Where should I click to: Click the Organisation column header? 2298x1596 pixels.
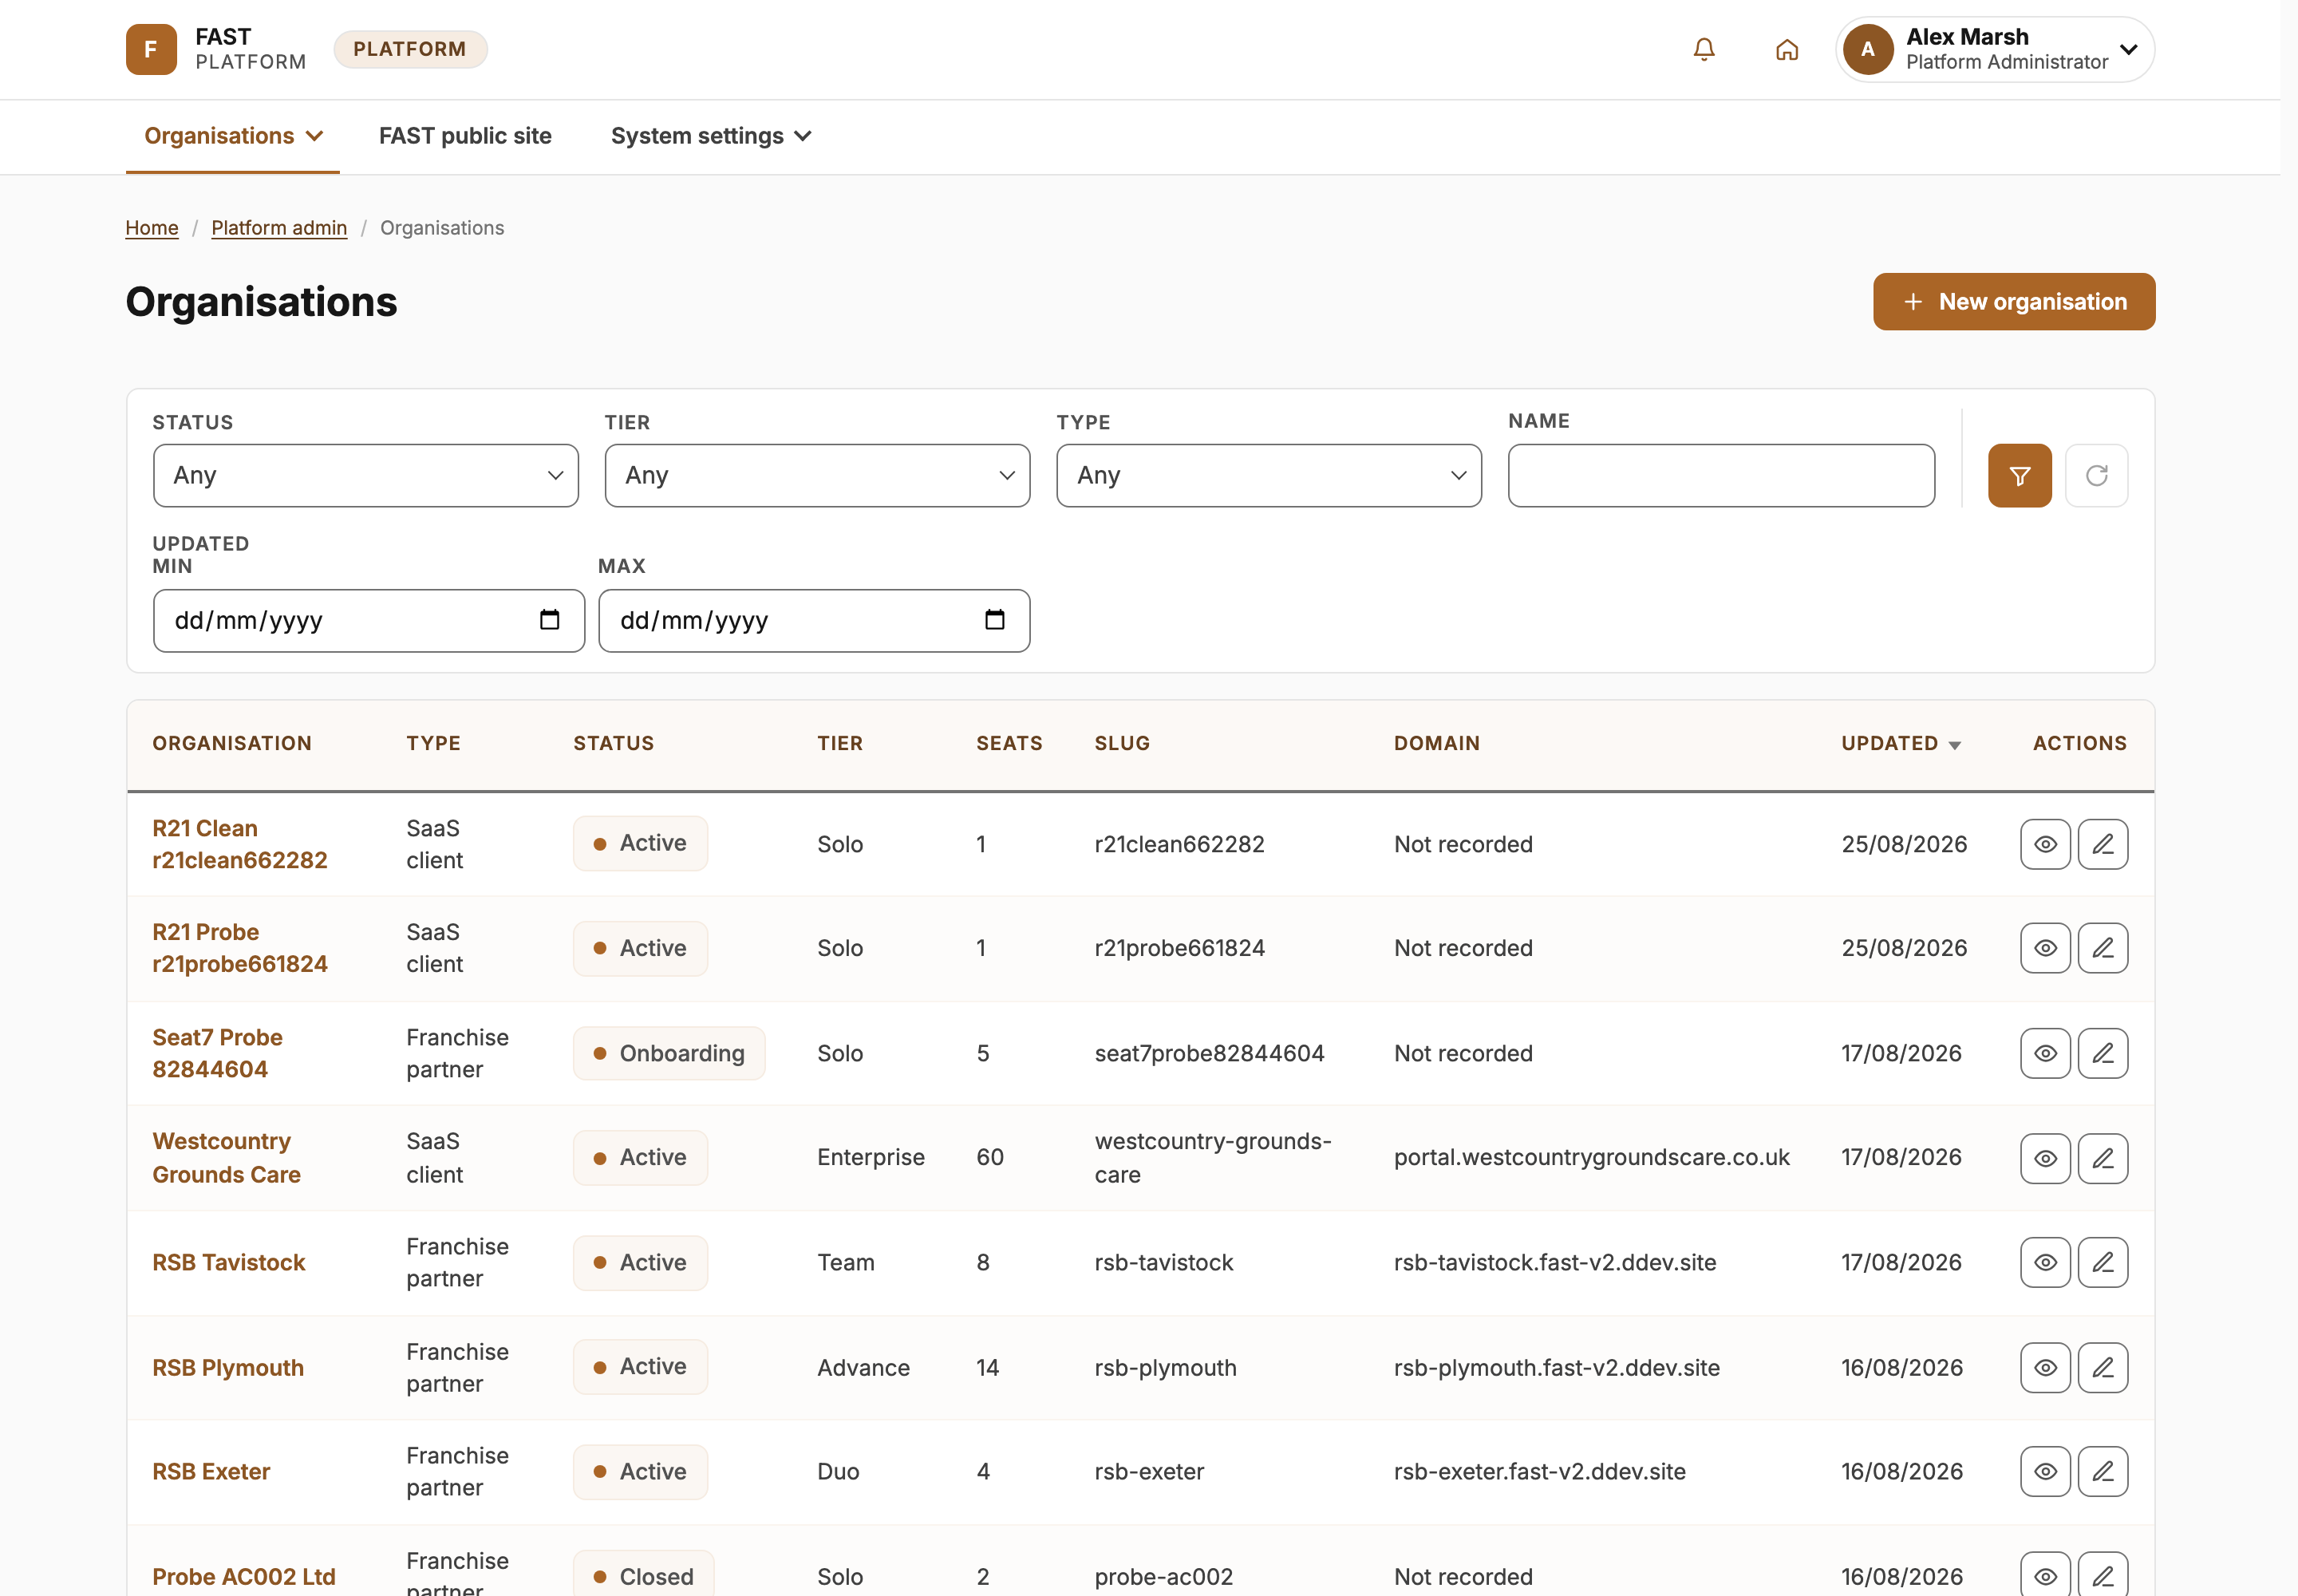point(232,743)
